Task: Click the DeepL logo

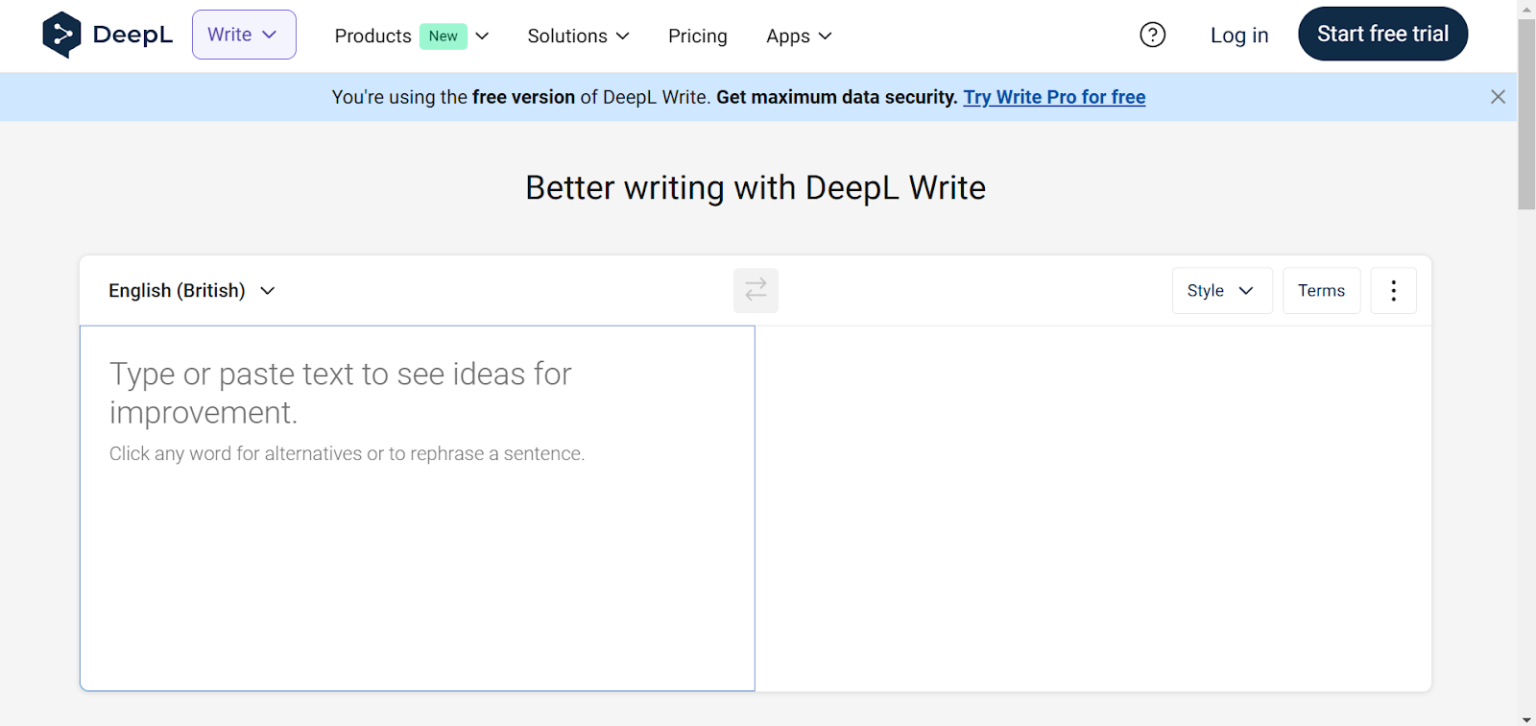Action: [107, 34]
